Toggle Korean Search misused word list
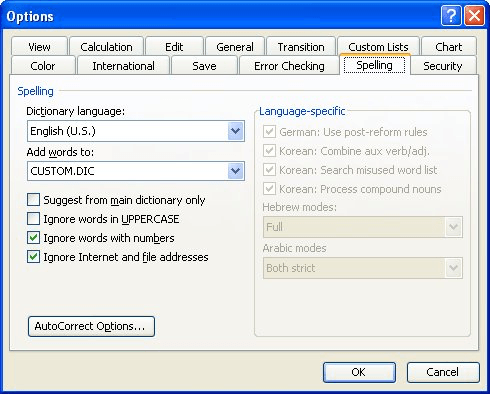Screen dimensions: 490x394 point(269,170)
